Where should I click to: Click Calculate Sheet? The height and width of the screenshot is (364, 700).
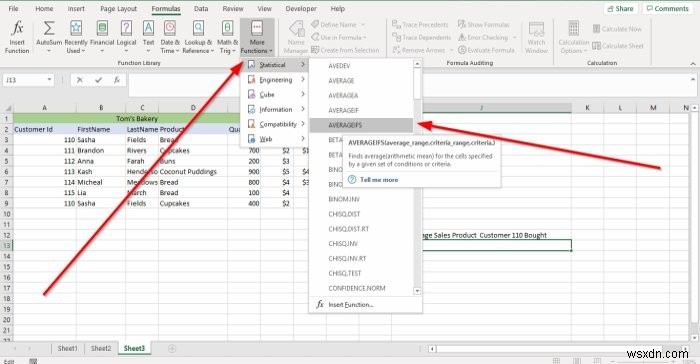pos(618,46)
